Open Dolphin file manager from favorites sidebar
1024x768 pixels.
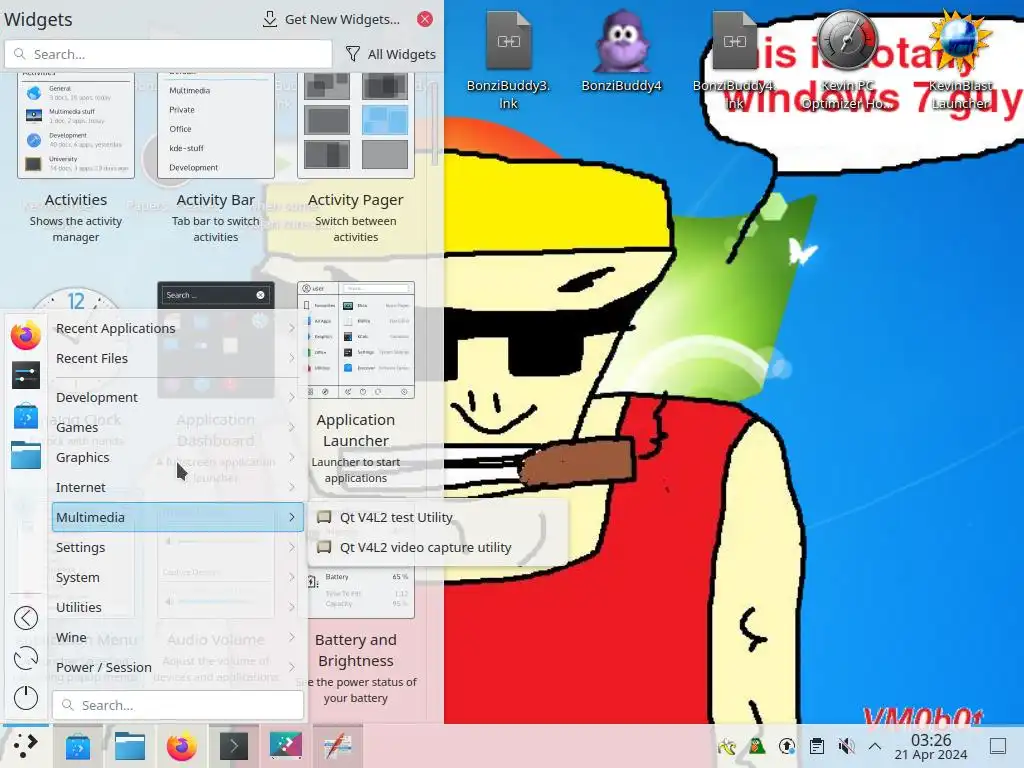25,455
